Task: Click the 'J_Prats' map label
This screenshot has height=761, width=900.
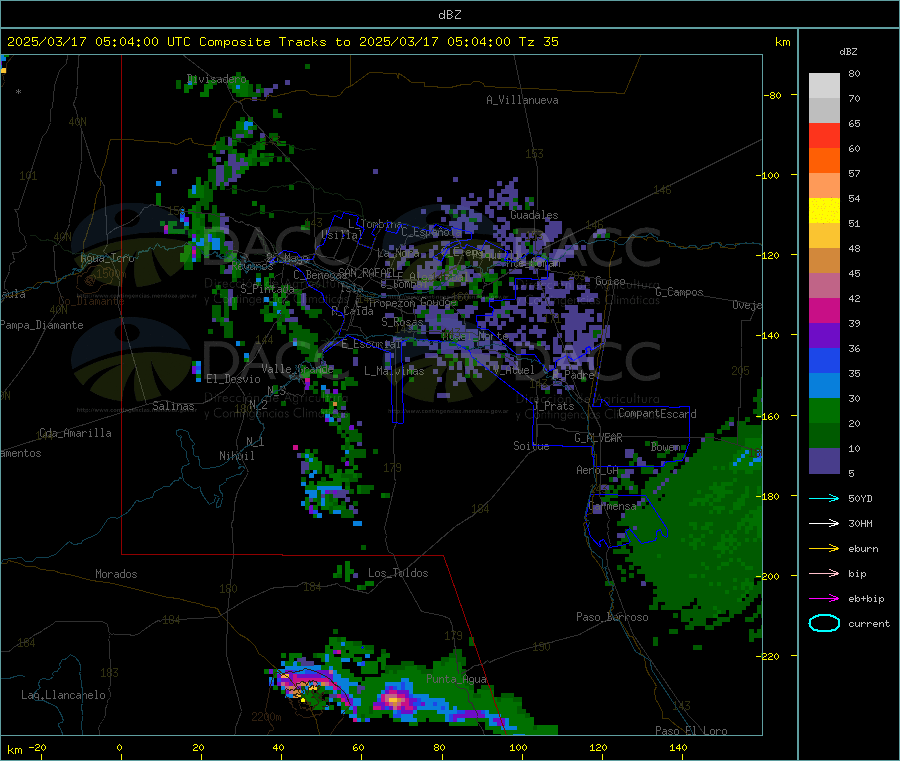Action: coord(554,406)
